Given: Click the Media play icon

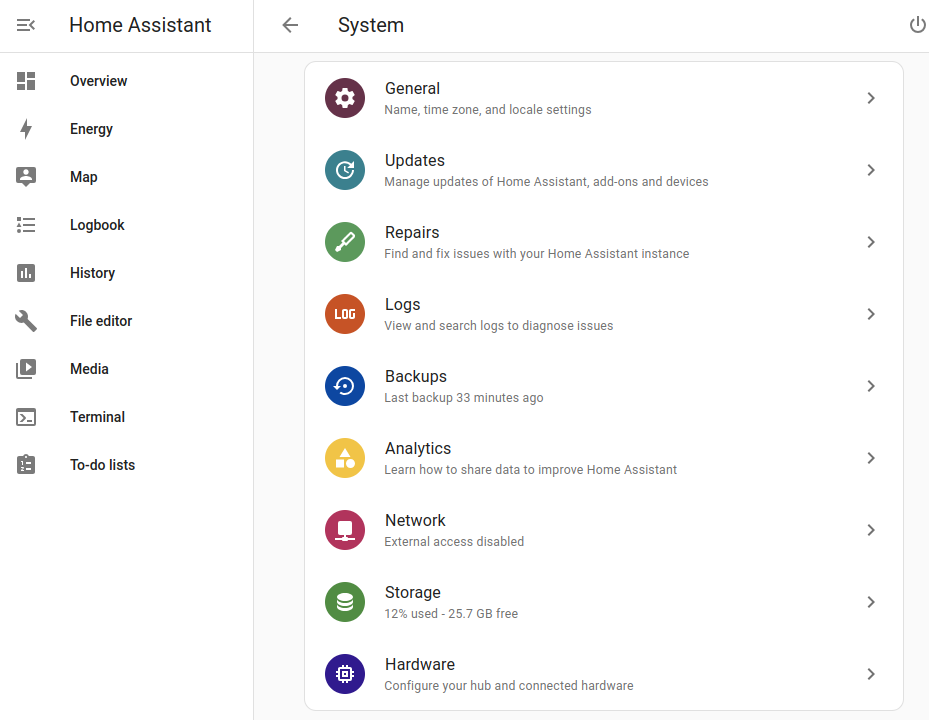Looking at the screenshot, I should [25, 369].
